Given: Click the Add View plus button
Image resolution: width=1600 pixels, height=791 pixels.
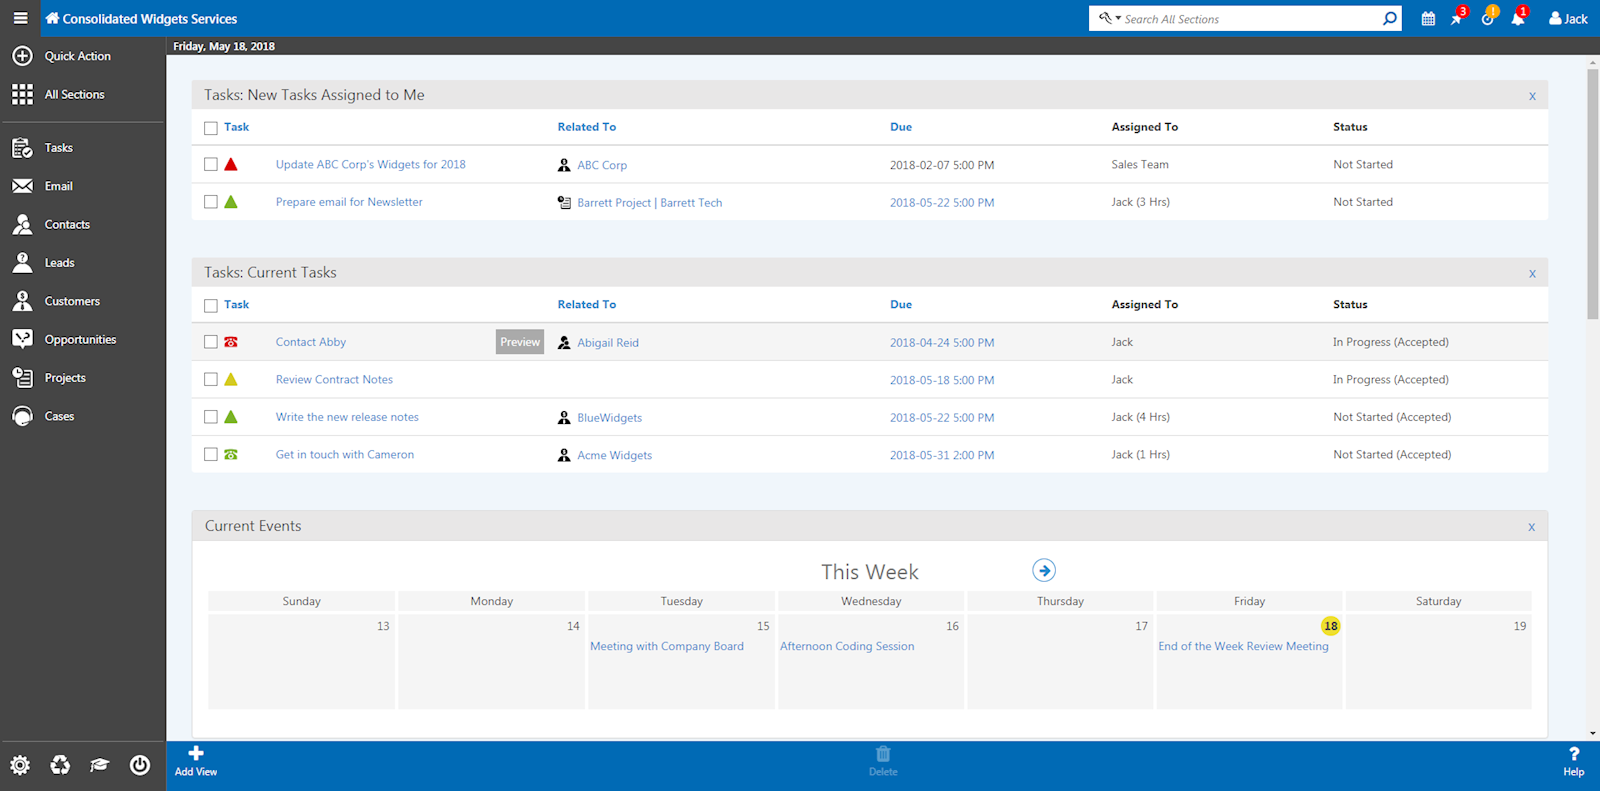Looking at the screenshot, I should point(196,761).
